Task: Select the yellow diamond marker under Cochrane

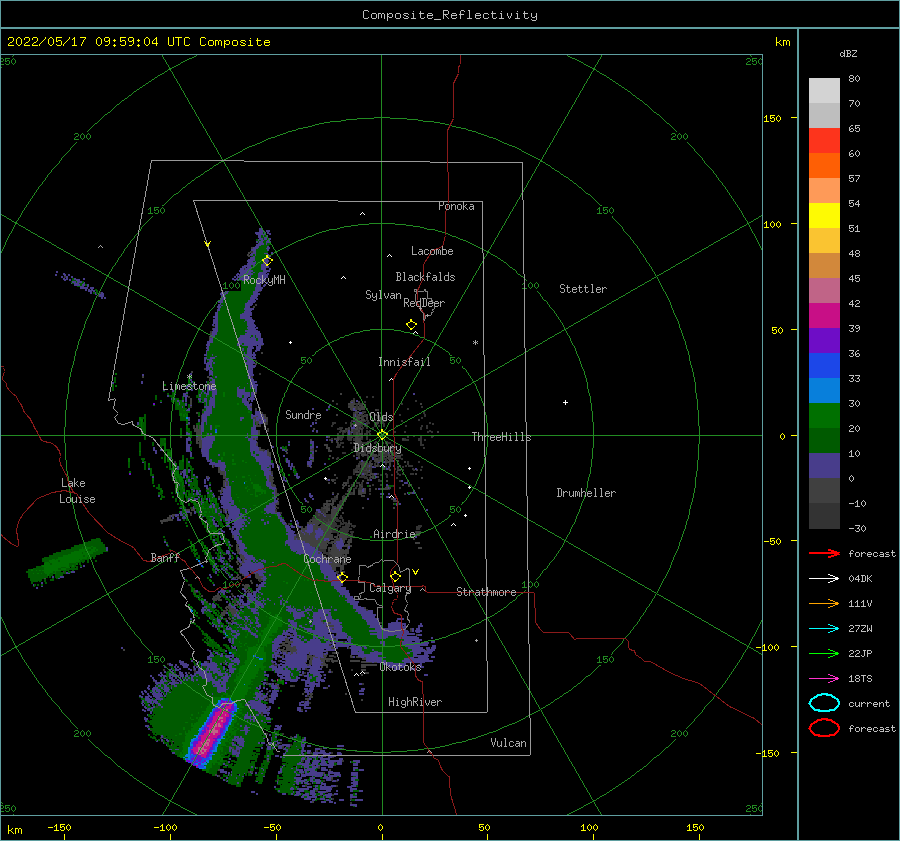Action: [343, 577]
